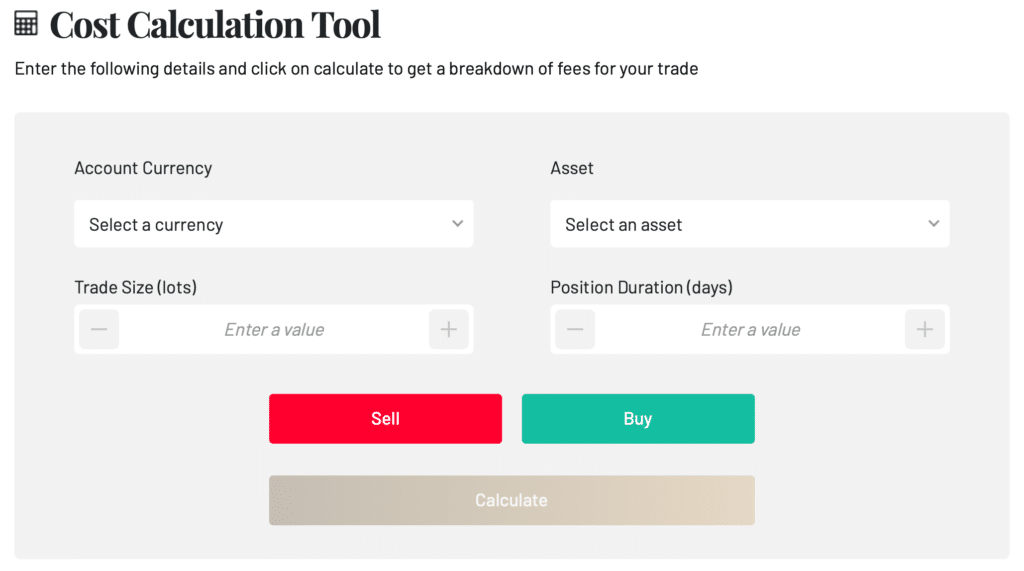This screenshot has height=571, width=1024.
Task: Click the Cost Calculation Tool heading
Action: click(215, 25)
